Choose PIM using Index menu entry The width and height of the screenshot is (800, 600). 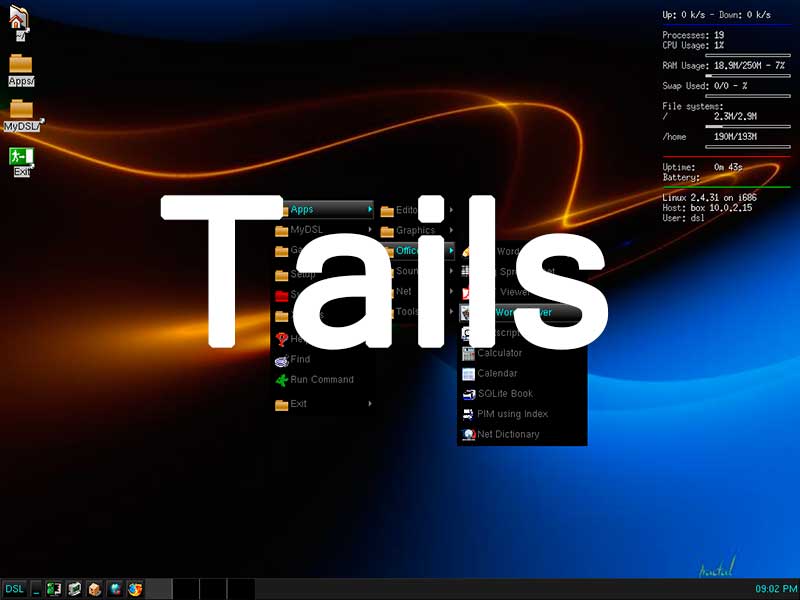tap(512, 414)
